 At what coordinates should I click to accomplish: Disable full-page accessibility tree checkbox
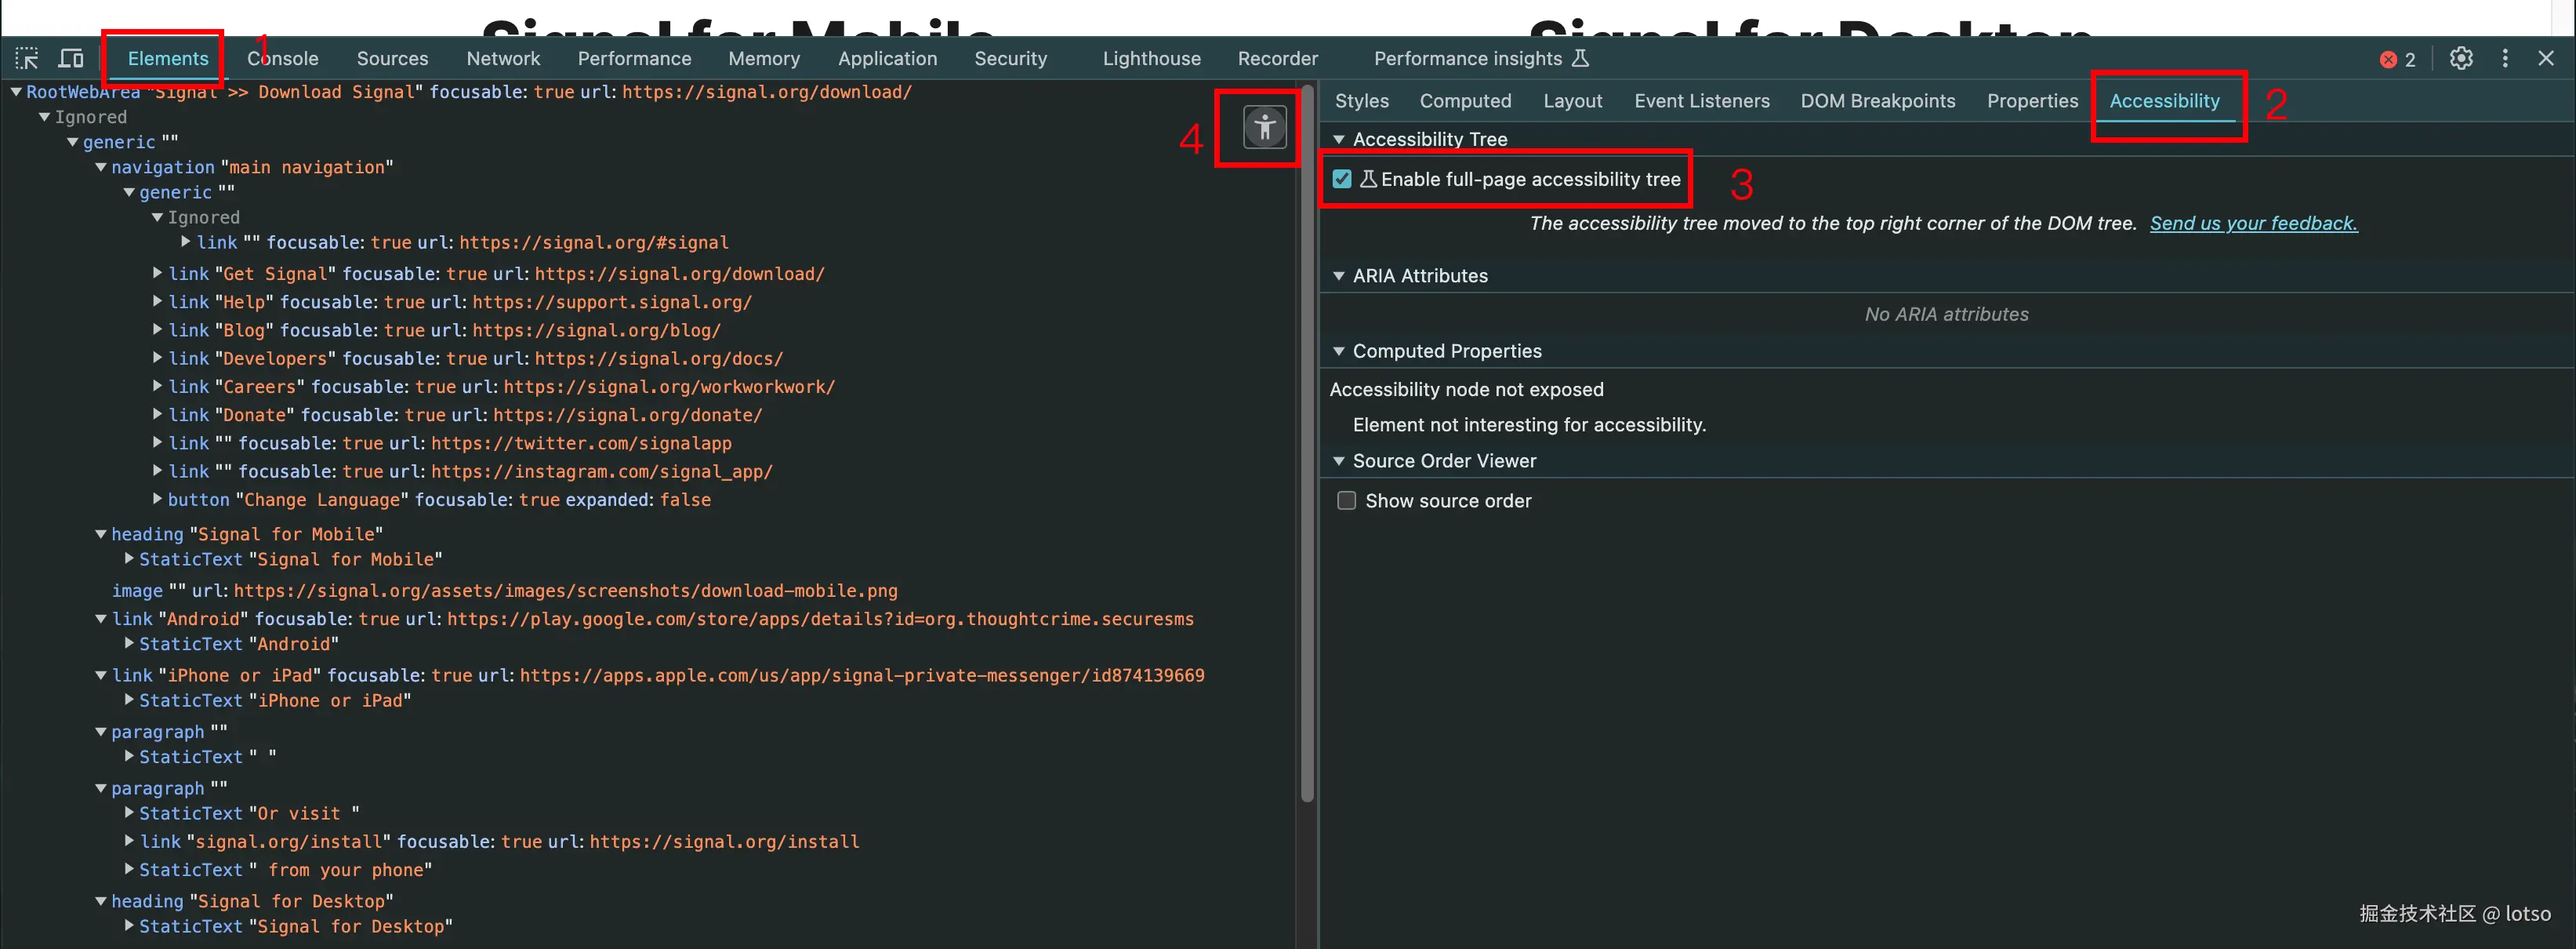(x=1342, y=179)
